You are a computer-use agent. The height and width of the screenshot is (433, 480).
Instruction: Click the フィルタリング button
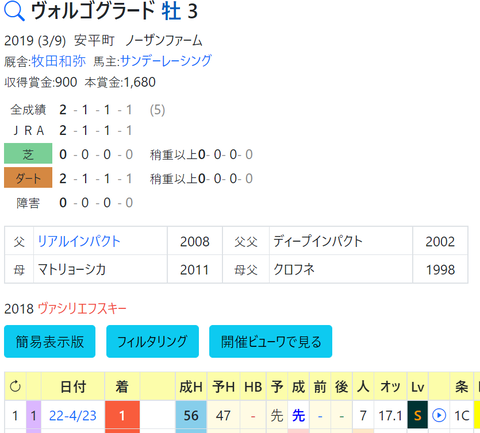(x=152, y=342)
